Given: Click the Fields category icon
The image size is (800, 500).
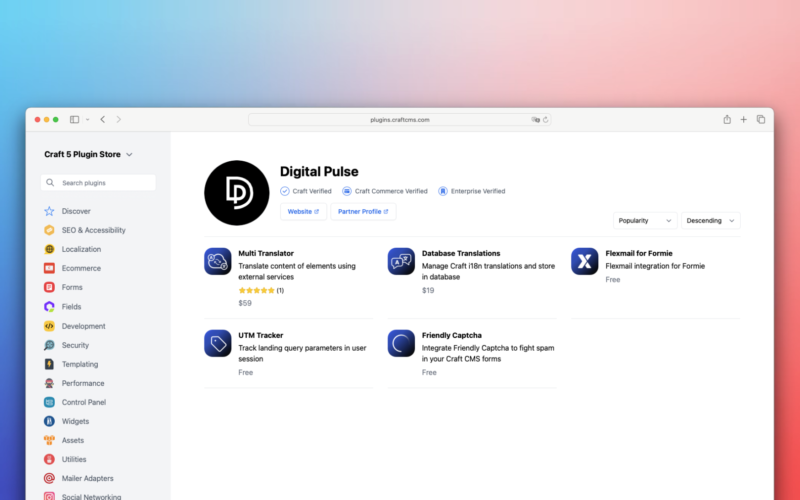Looking at the screenshot, I should point(49,307).
